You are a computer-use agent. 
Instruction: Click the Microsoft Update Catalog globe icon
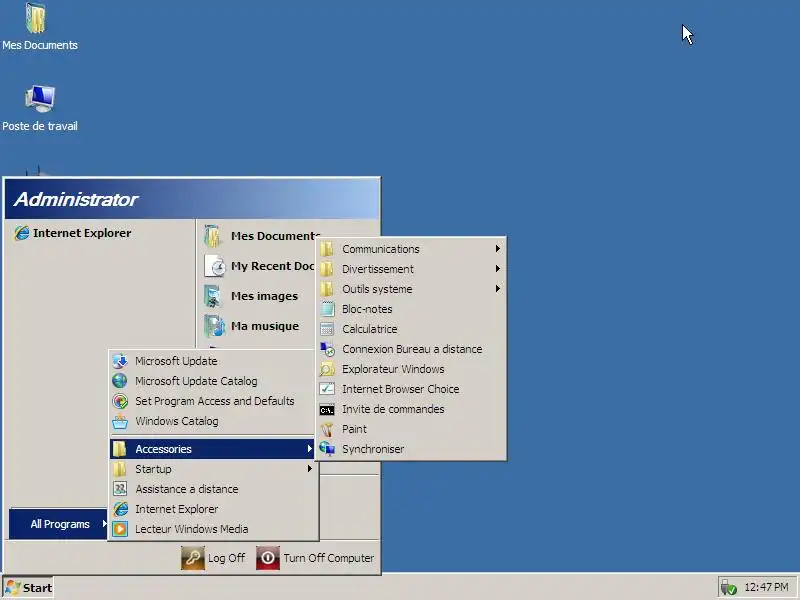click(120, 381)
